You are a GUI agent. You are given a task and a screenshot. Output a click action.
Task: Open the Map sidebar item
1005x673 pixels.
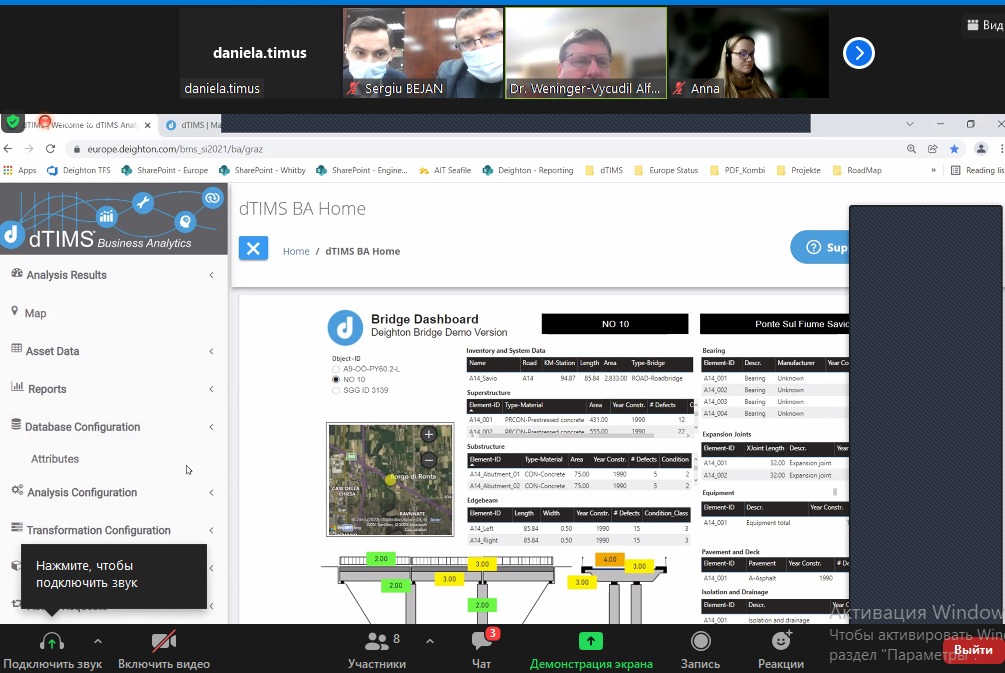click(35, 313)
